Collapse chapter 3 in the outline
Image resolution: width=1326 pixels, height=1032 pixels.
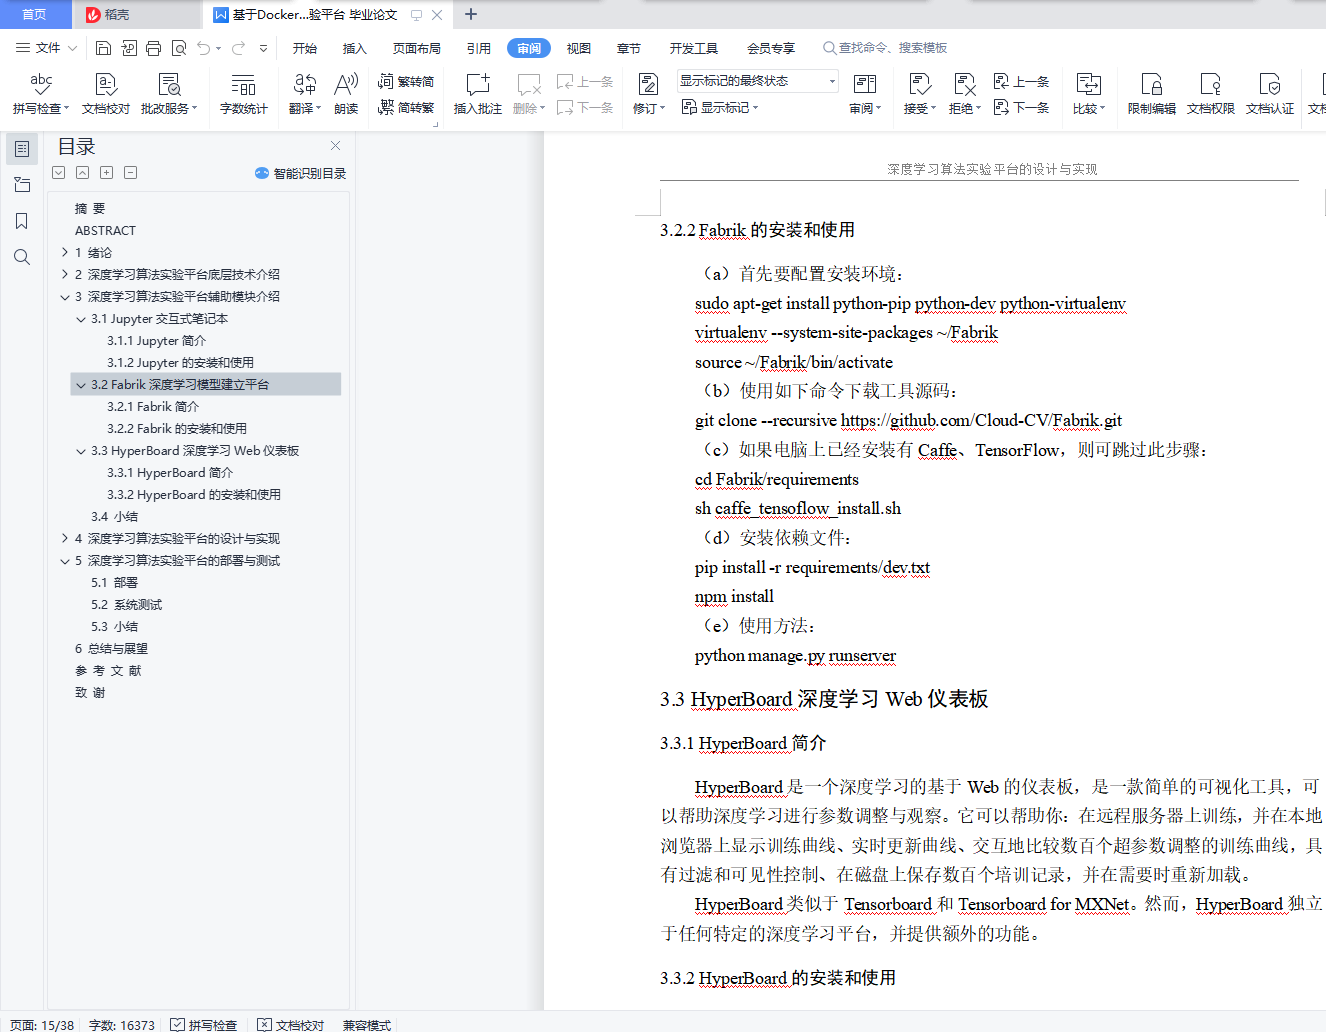pos(65,297)
